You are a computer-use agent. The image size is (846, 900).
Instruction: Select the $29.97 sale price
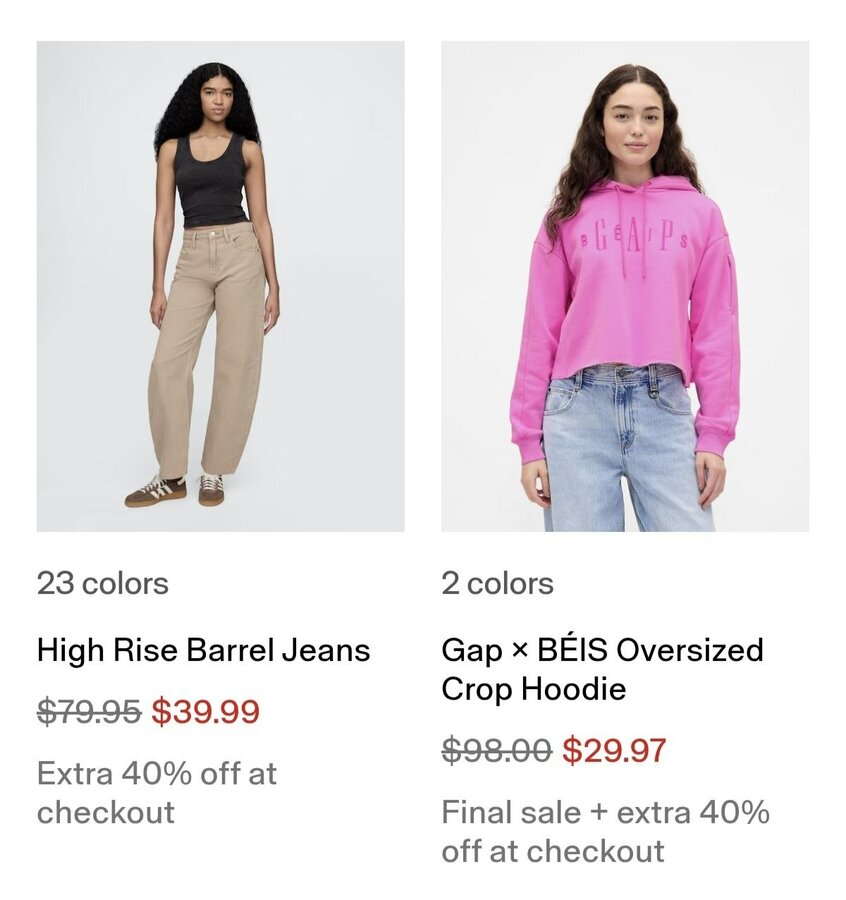click(x=614, y=750)
